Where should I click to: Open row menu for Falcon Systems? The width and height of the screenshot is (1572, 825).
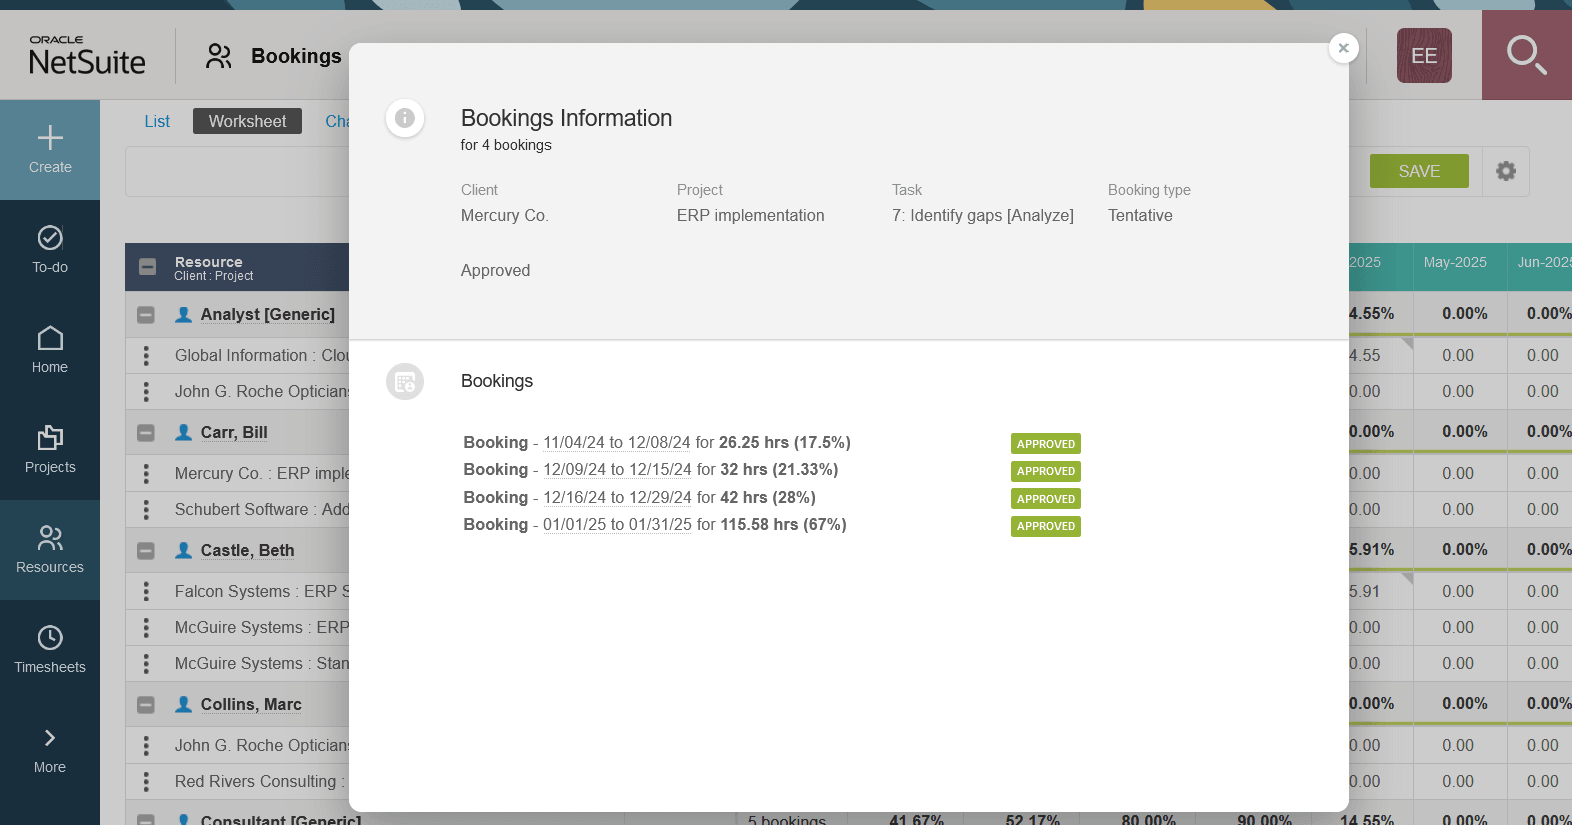pos(146,591)
